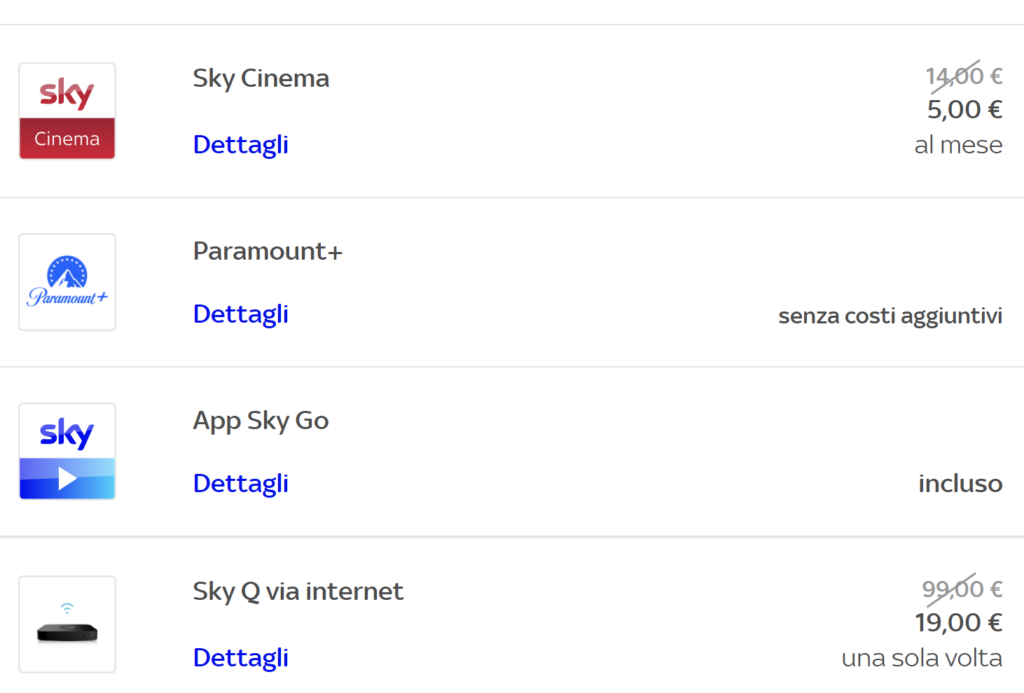Click the Paramount+ mountain logo
Viewport: 1024px width, 693px height.
[x=67, y=282]
